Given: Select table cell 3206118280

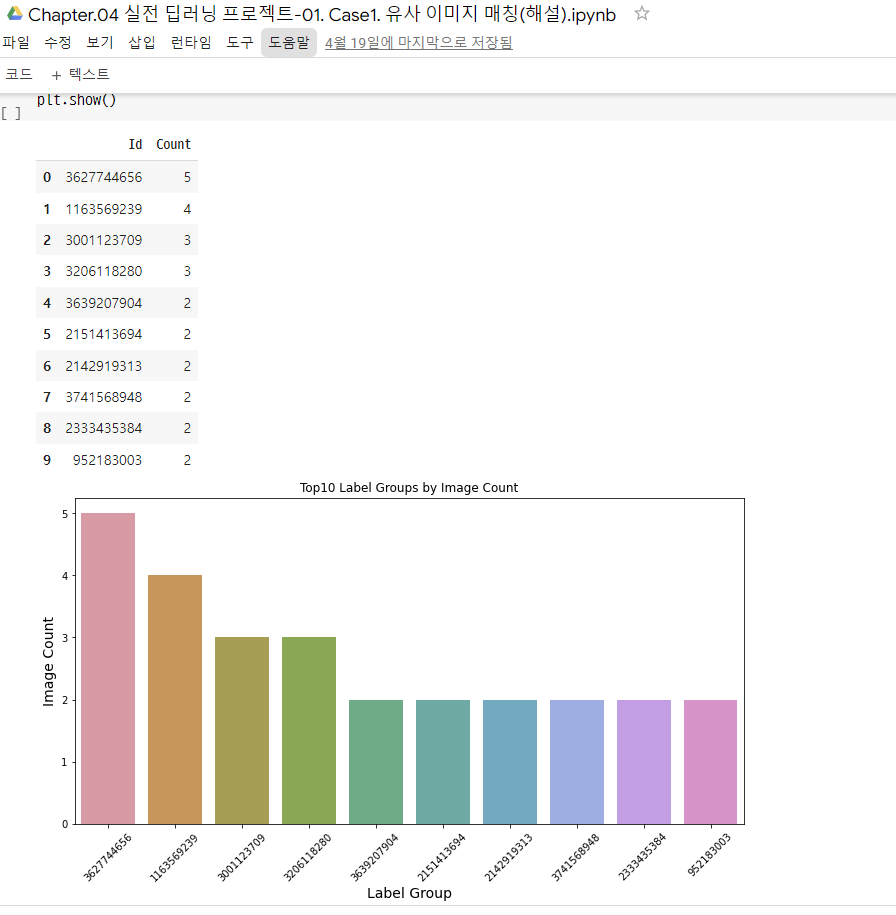Looking at the screenshot, I should pos(103,271).
